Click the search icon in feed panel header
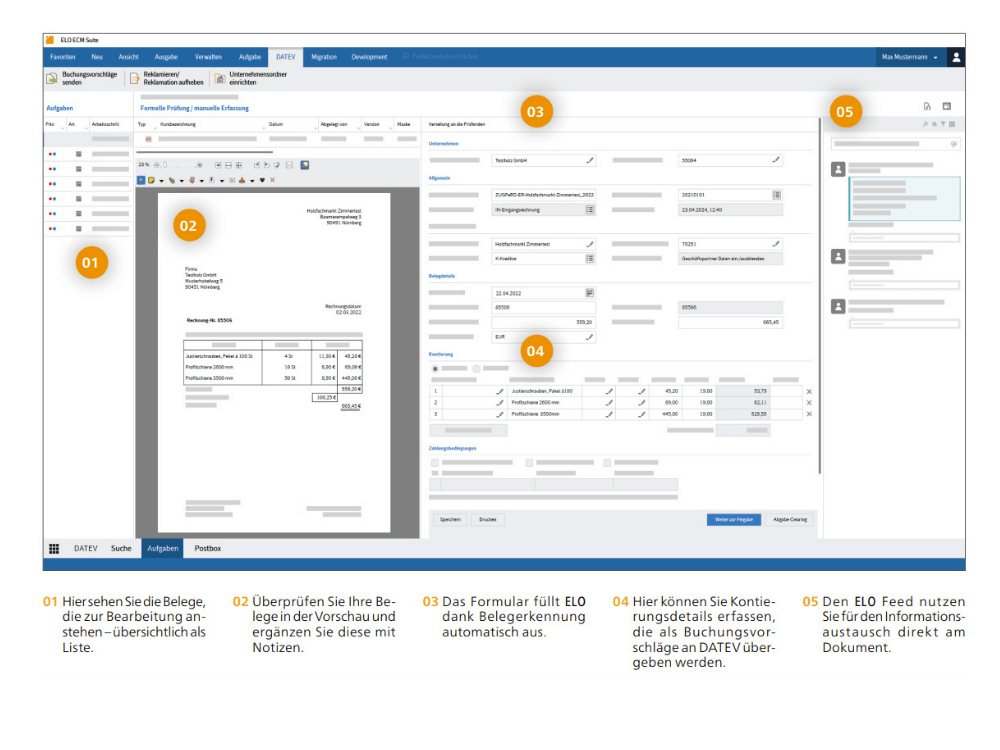Viewport: 1000px width, 750px height. pyautogui.click(x=925, y=124)
